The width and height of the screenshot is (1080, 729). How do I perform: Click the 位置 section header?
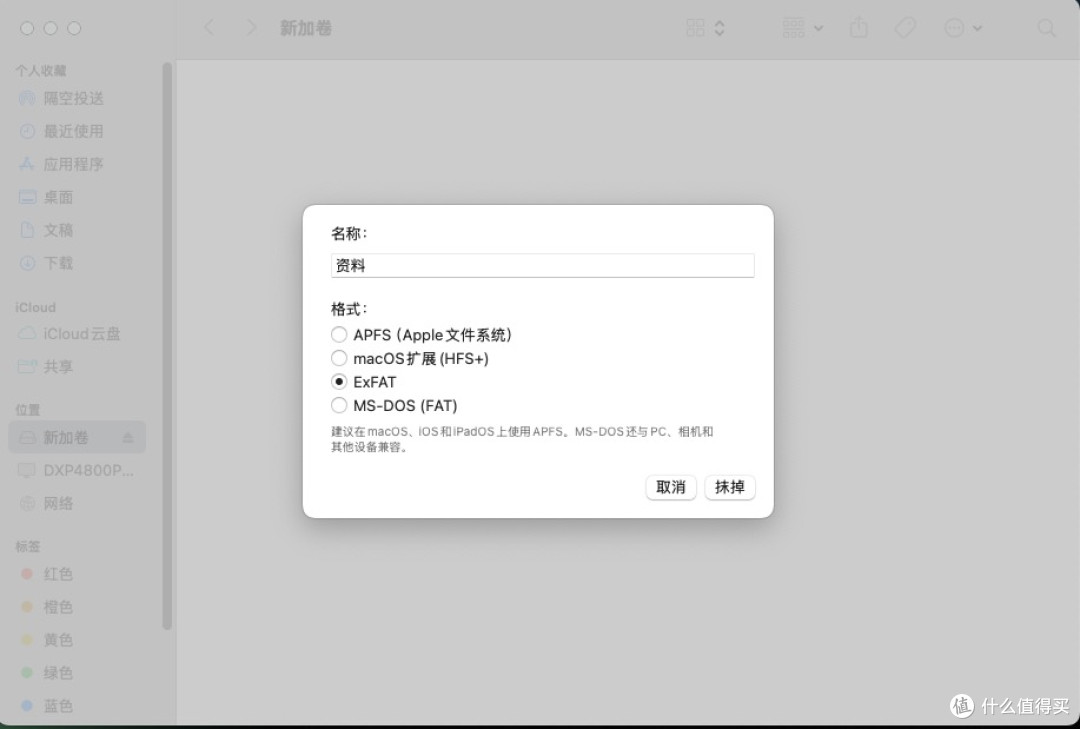tap(28, 409)
